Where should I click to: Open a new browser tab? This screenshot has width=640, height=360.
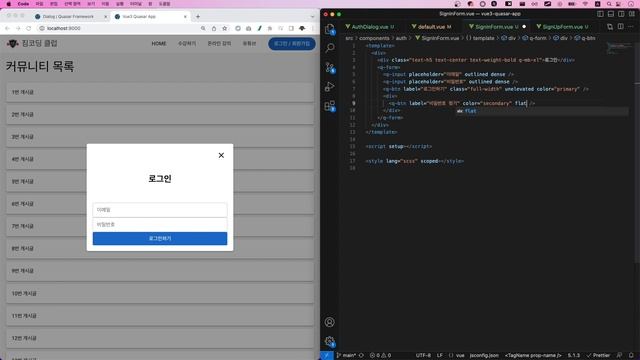(x=198, y=17)
